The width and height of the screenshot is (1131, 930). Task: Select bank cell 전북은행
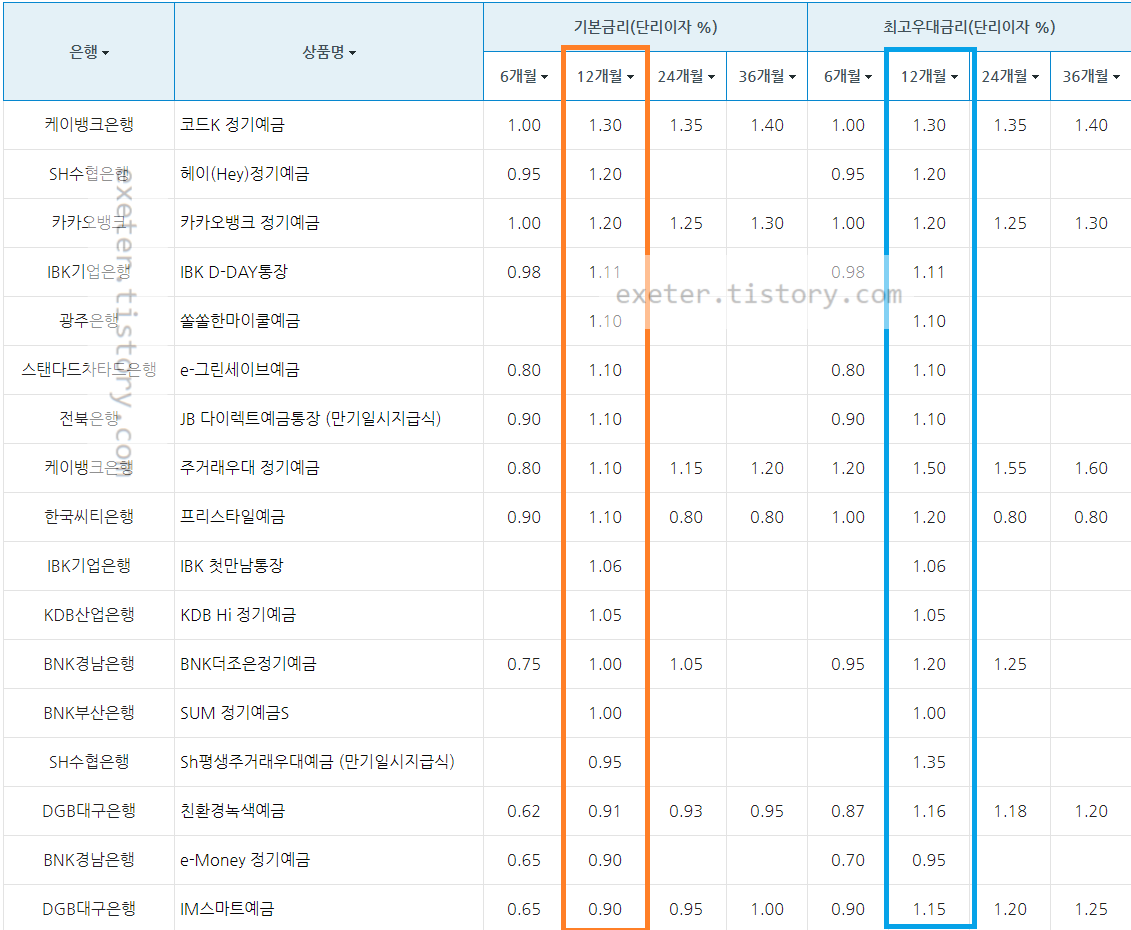pos(89,418)
